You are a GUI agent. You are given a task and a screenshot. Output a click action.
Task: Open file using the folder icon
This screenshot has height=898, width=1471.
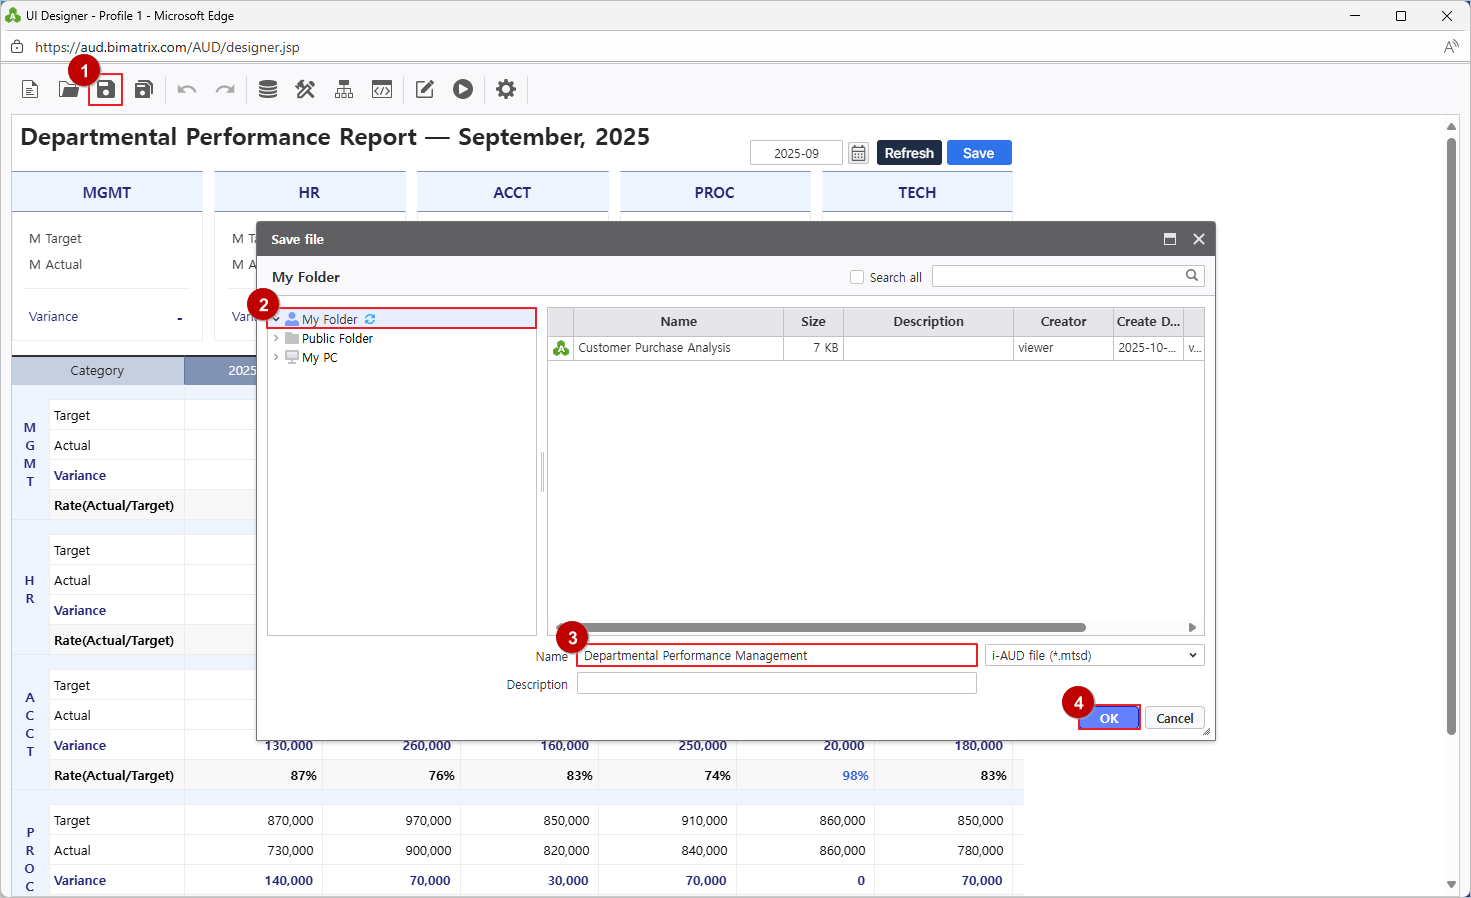tap(68, 90)
